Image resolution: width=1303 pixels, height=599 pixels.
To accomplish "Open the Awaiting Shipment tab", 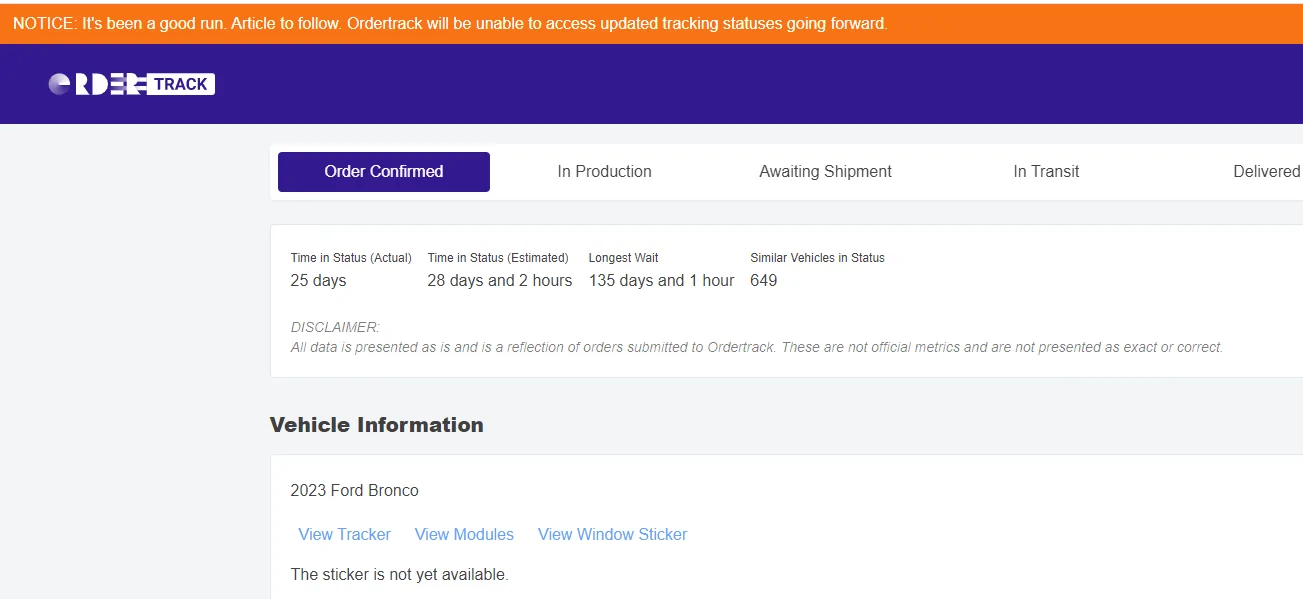I will [x=825, y=172].
